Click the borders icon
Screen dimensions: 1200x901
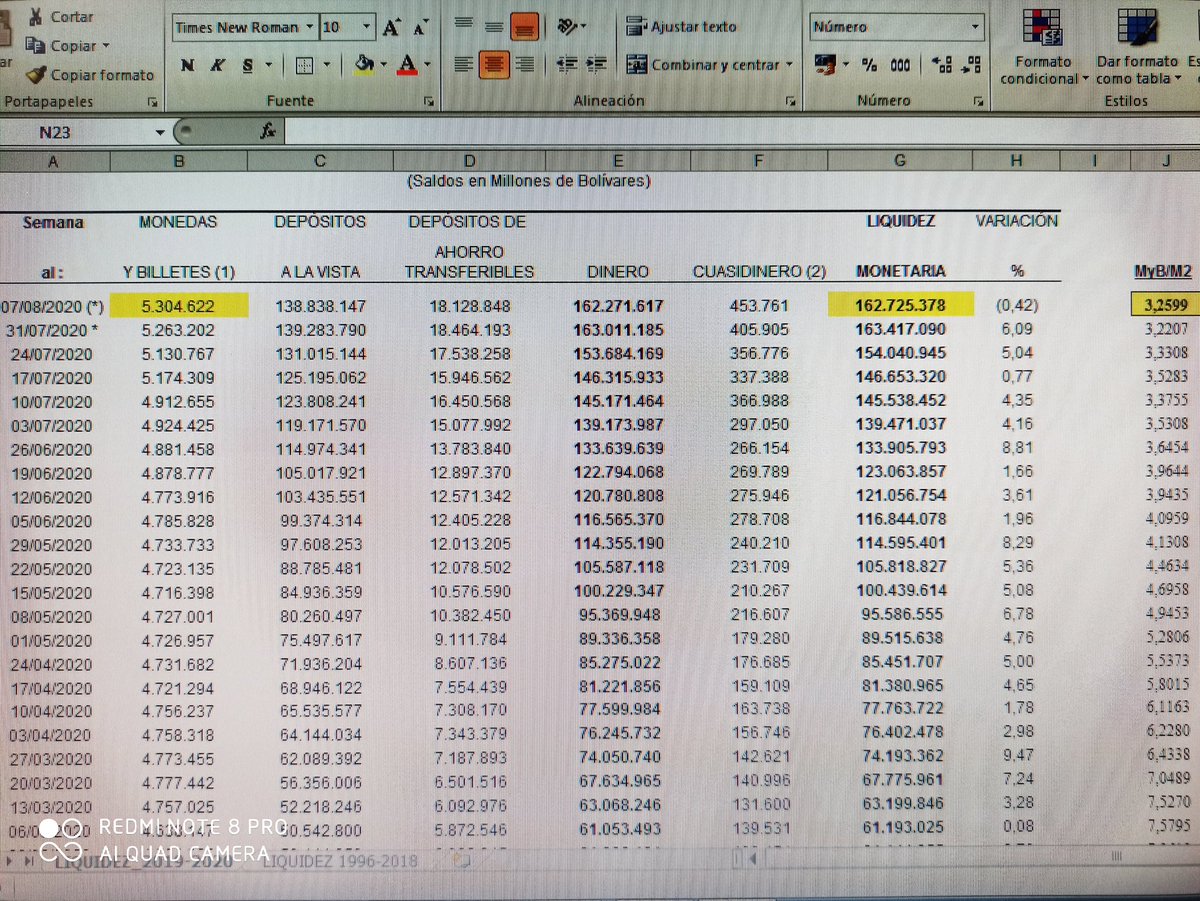305,66
